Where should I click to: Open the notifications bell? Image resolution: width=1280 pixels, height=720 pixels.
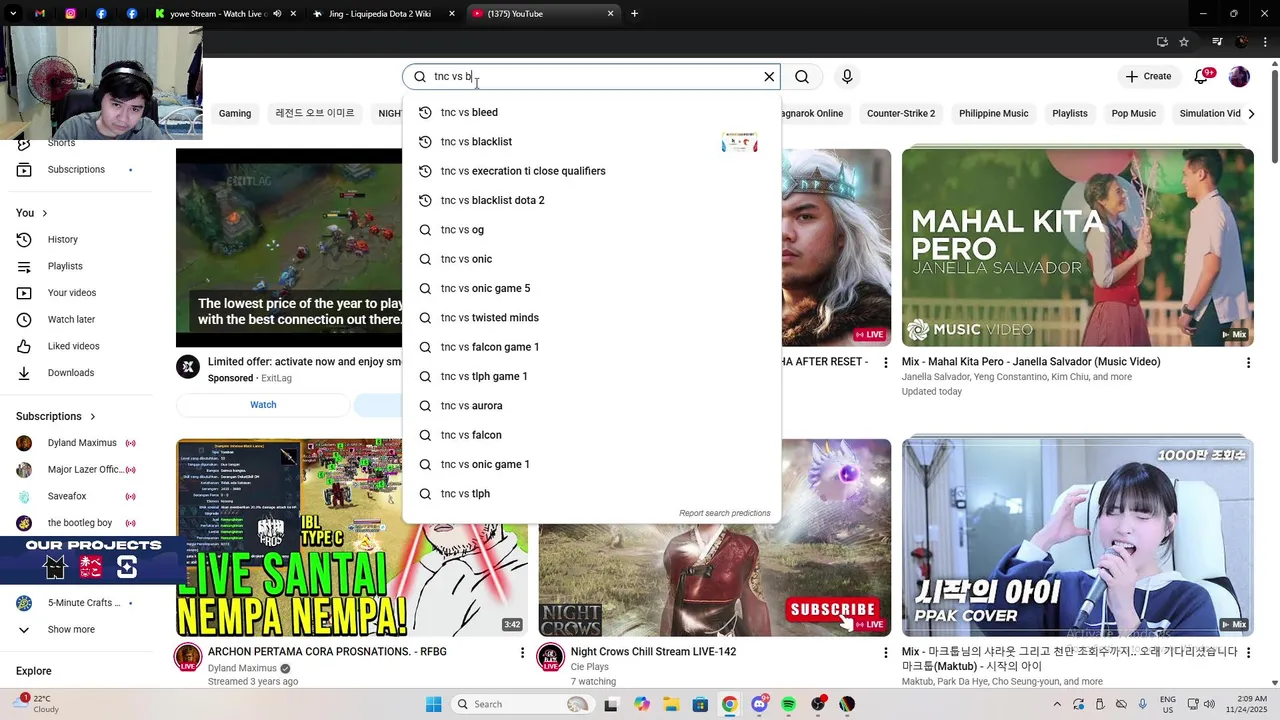[1202, 77]
